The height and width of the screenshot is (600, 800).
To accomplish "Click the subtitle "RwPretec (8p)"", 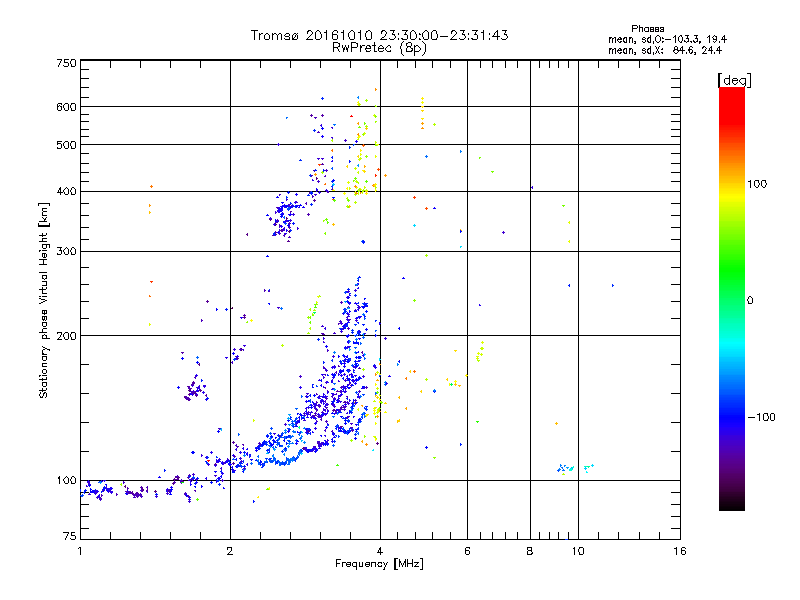I will click(x=379, y=48).
